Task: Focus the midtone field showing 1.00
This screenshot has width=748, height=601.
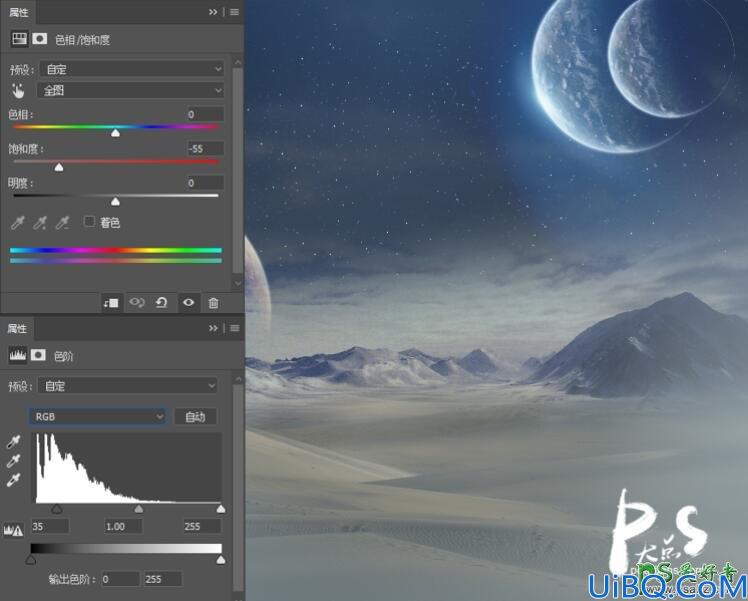Action: click(124, 527)
